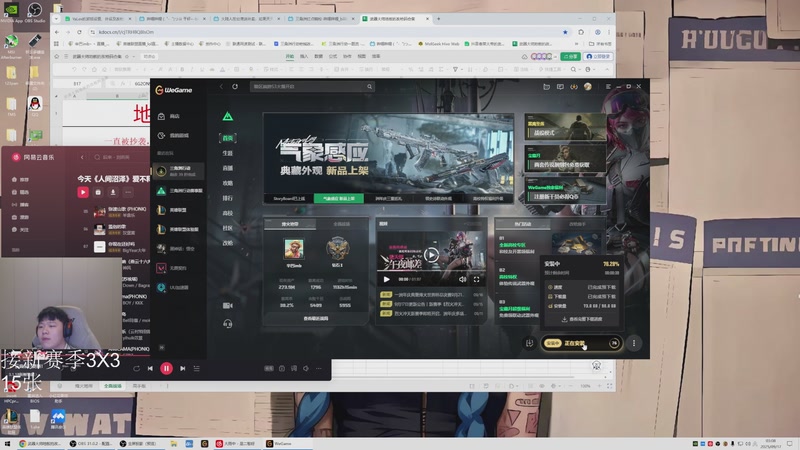Click the small play button under WeGame video
Screen dimensions: 800x450
coord(386,280)
